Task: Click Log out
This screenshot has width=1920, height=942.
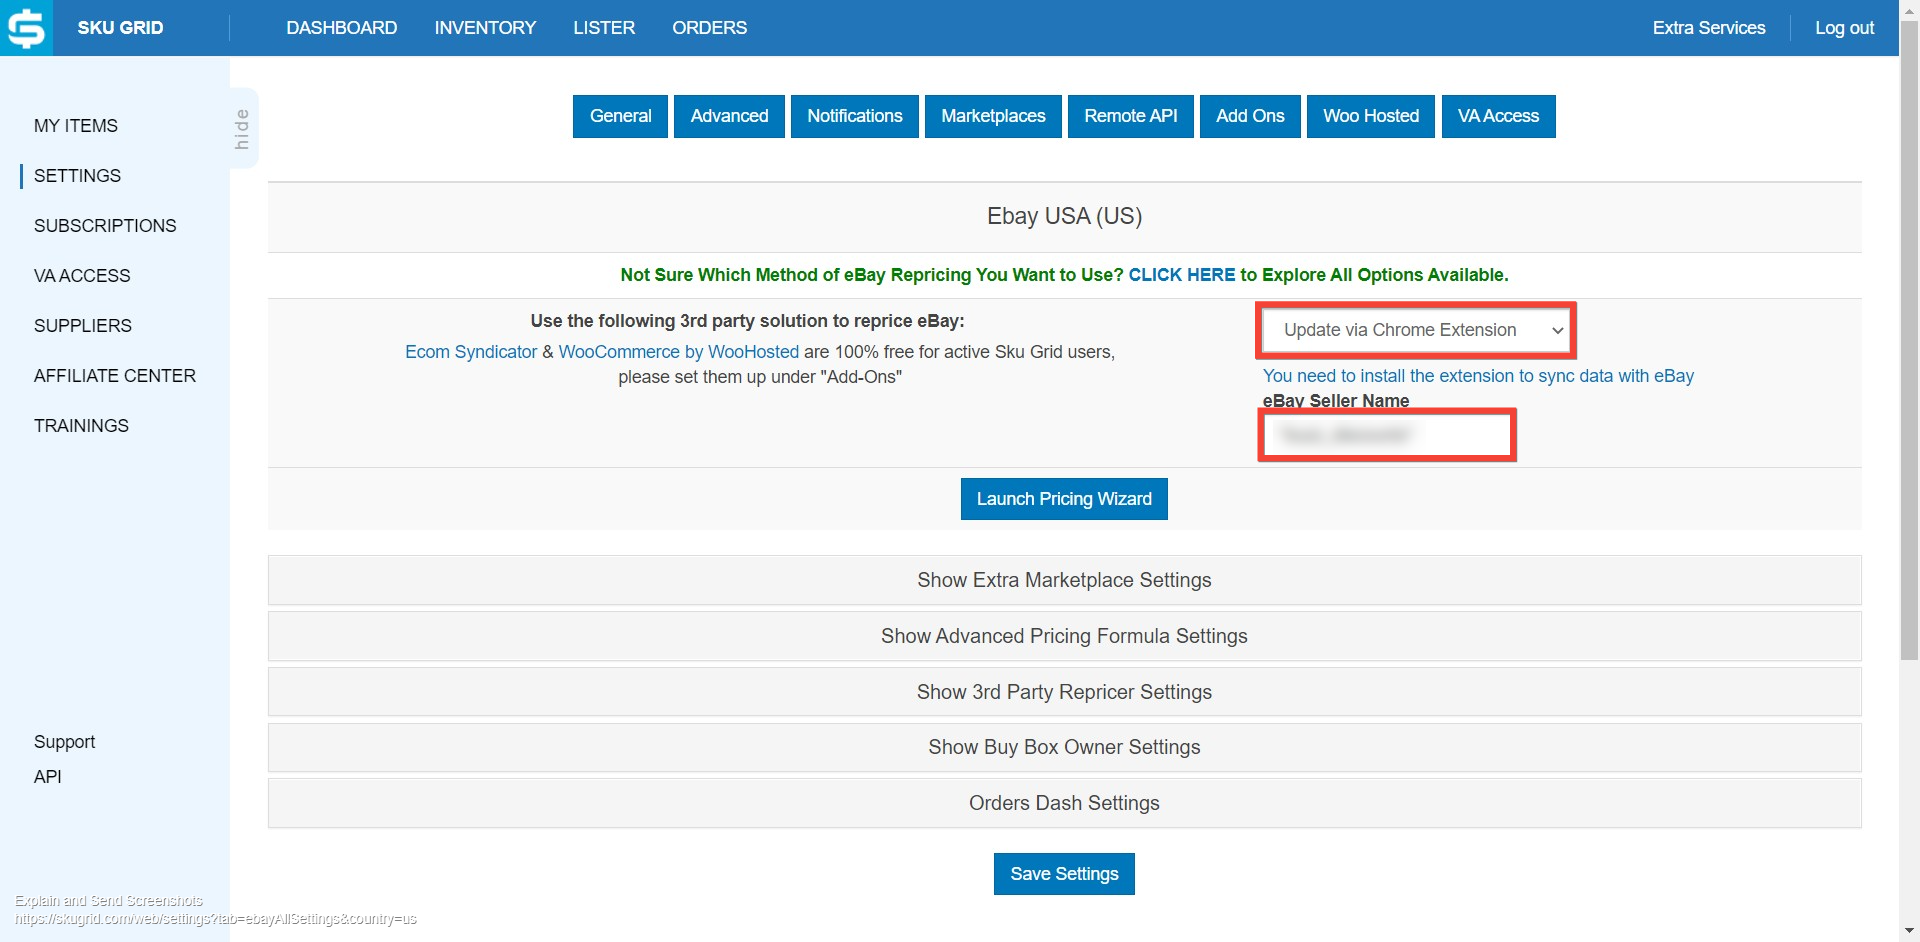Action: pyautogui.click(x=1845, y=28)
